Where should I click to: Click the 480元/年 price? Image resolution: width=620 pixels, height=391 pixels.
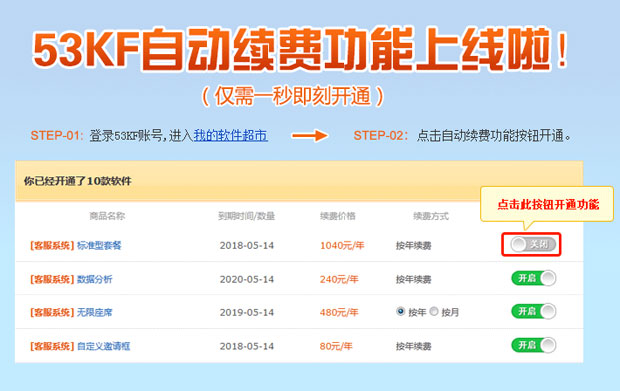[x=339, y=313]
